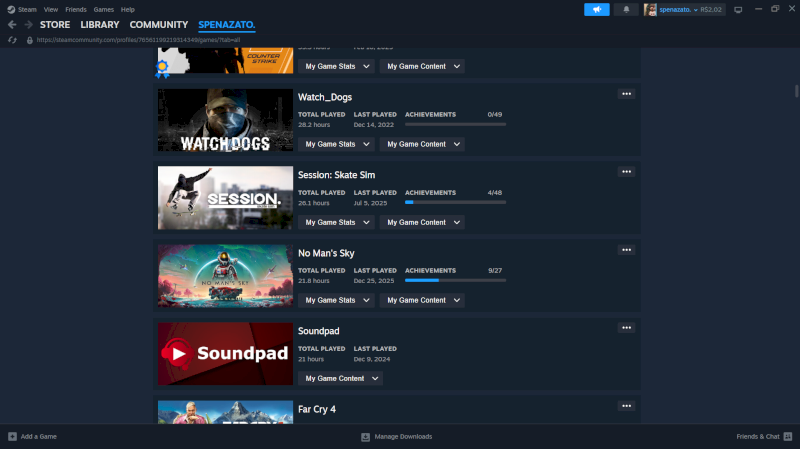This screenshot has height=449, width=800.
Task: Click the No Man's Sky cover thumbnail
Action: coord(225,276)
